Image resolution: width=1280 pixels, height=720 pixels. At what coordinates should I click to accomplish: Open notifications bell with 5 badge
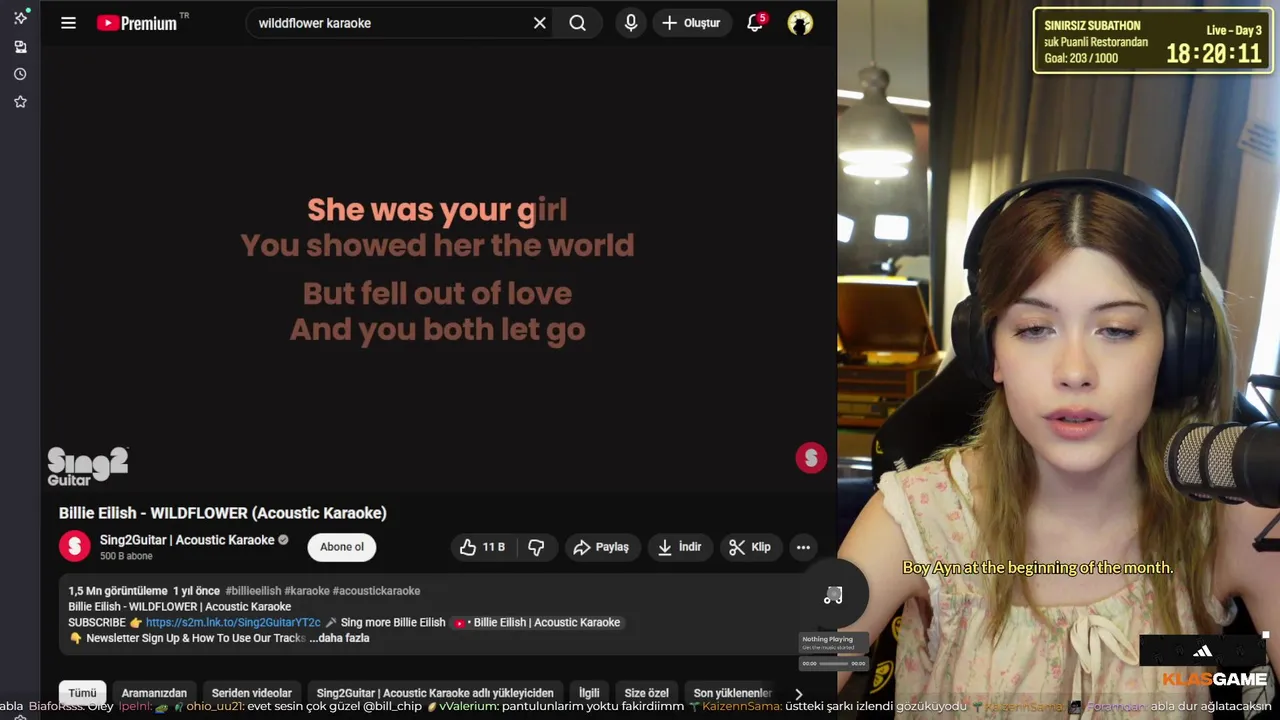pos(755,23)
